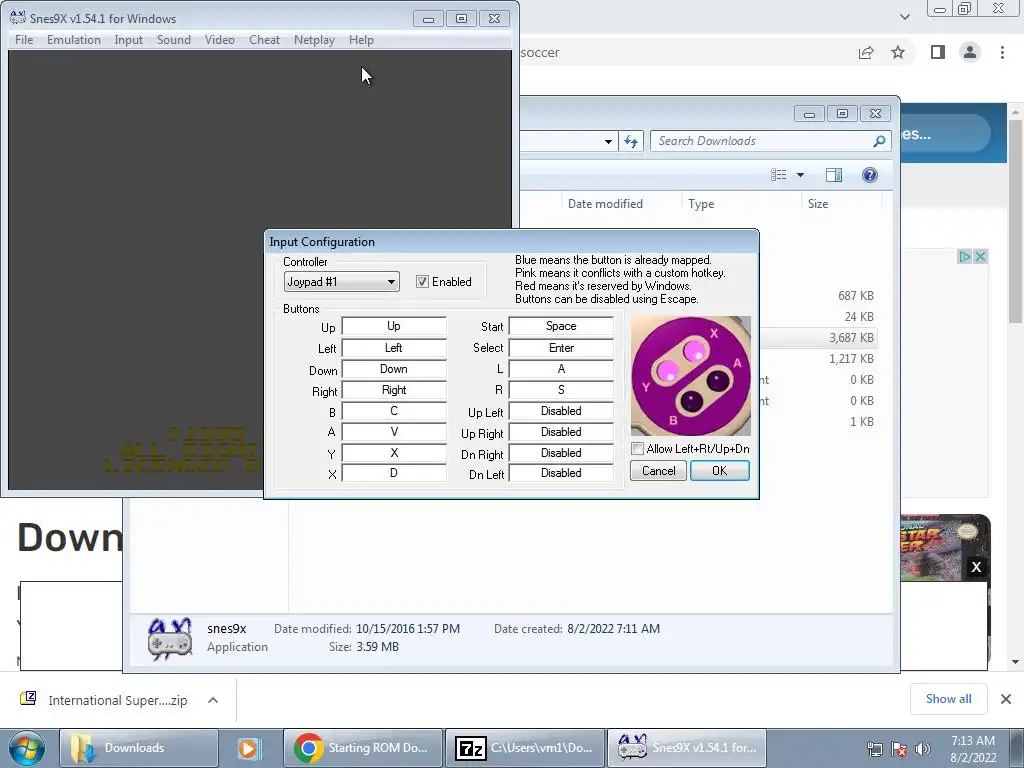1024x768 pixels.
Task: Click the search magnifier icon in Explorer
Action: tap(880, 141)
